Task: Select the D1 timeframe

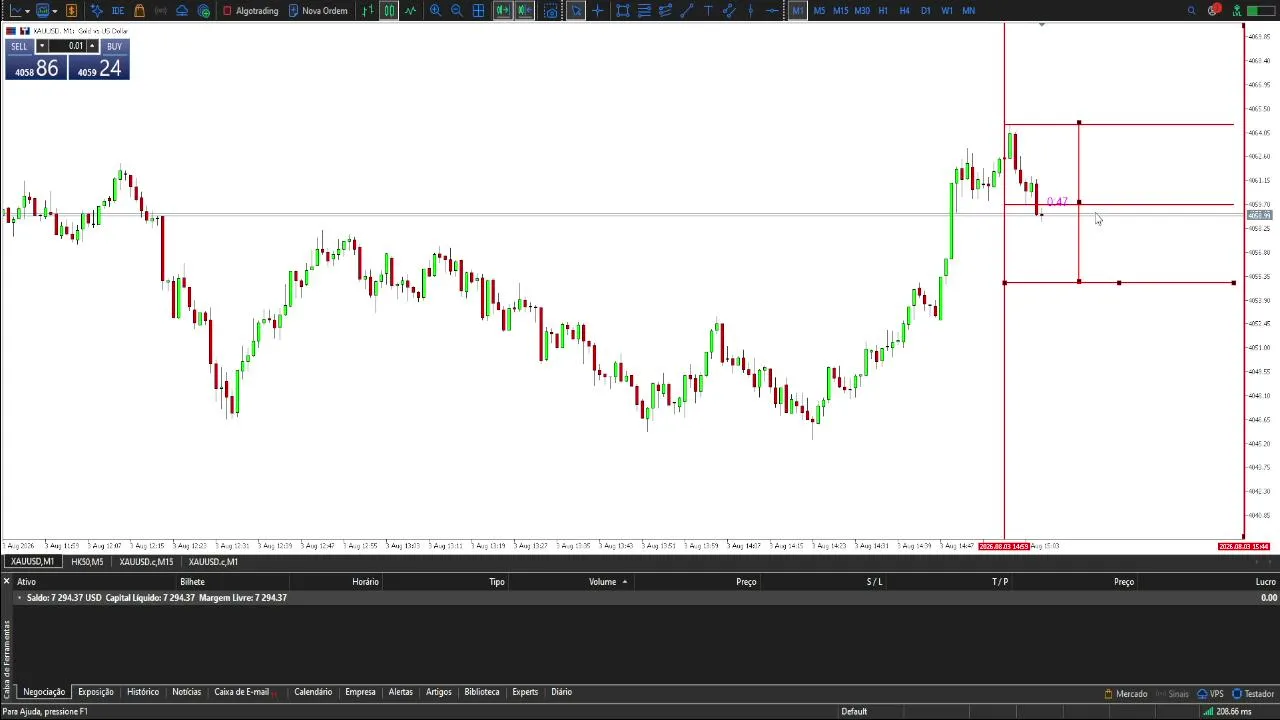Action: (x=925, y=10)
